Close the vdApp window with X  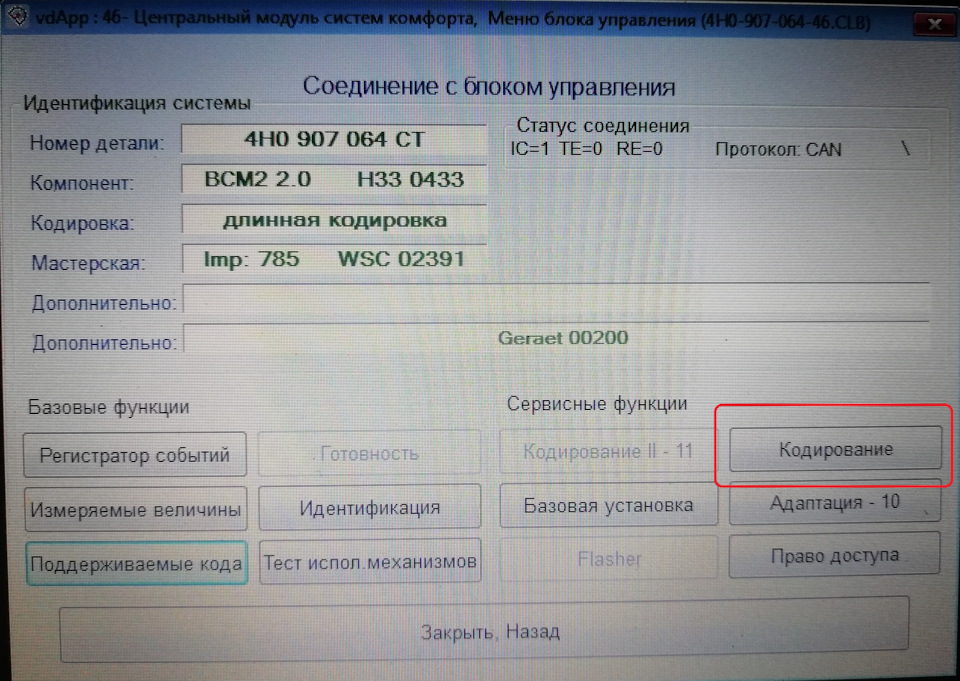click(x=934, y=24)
